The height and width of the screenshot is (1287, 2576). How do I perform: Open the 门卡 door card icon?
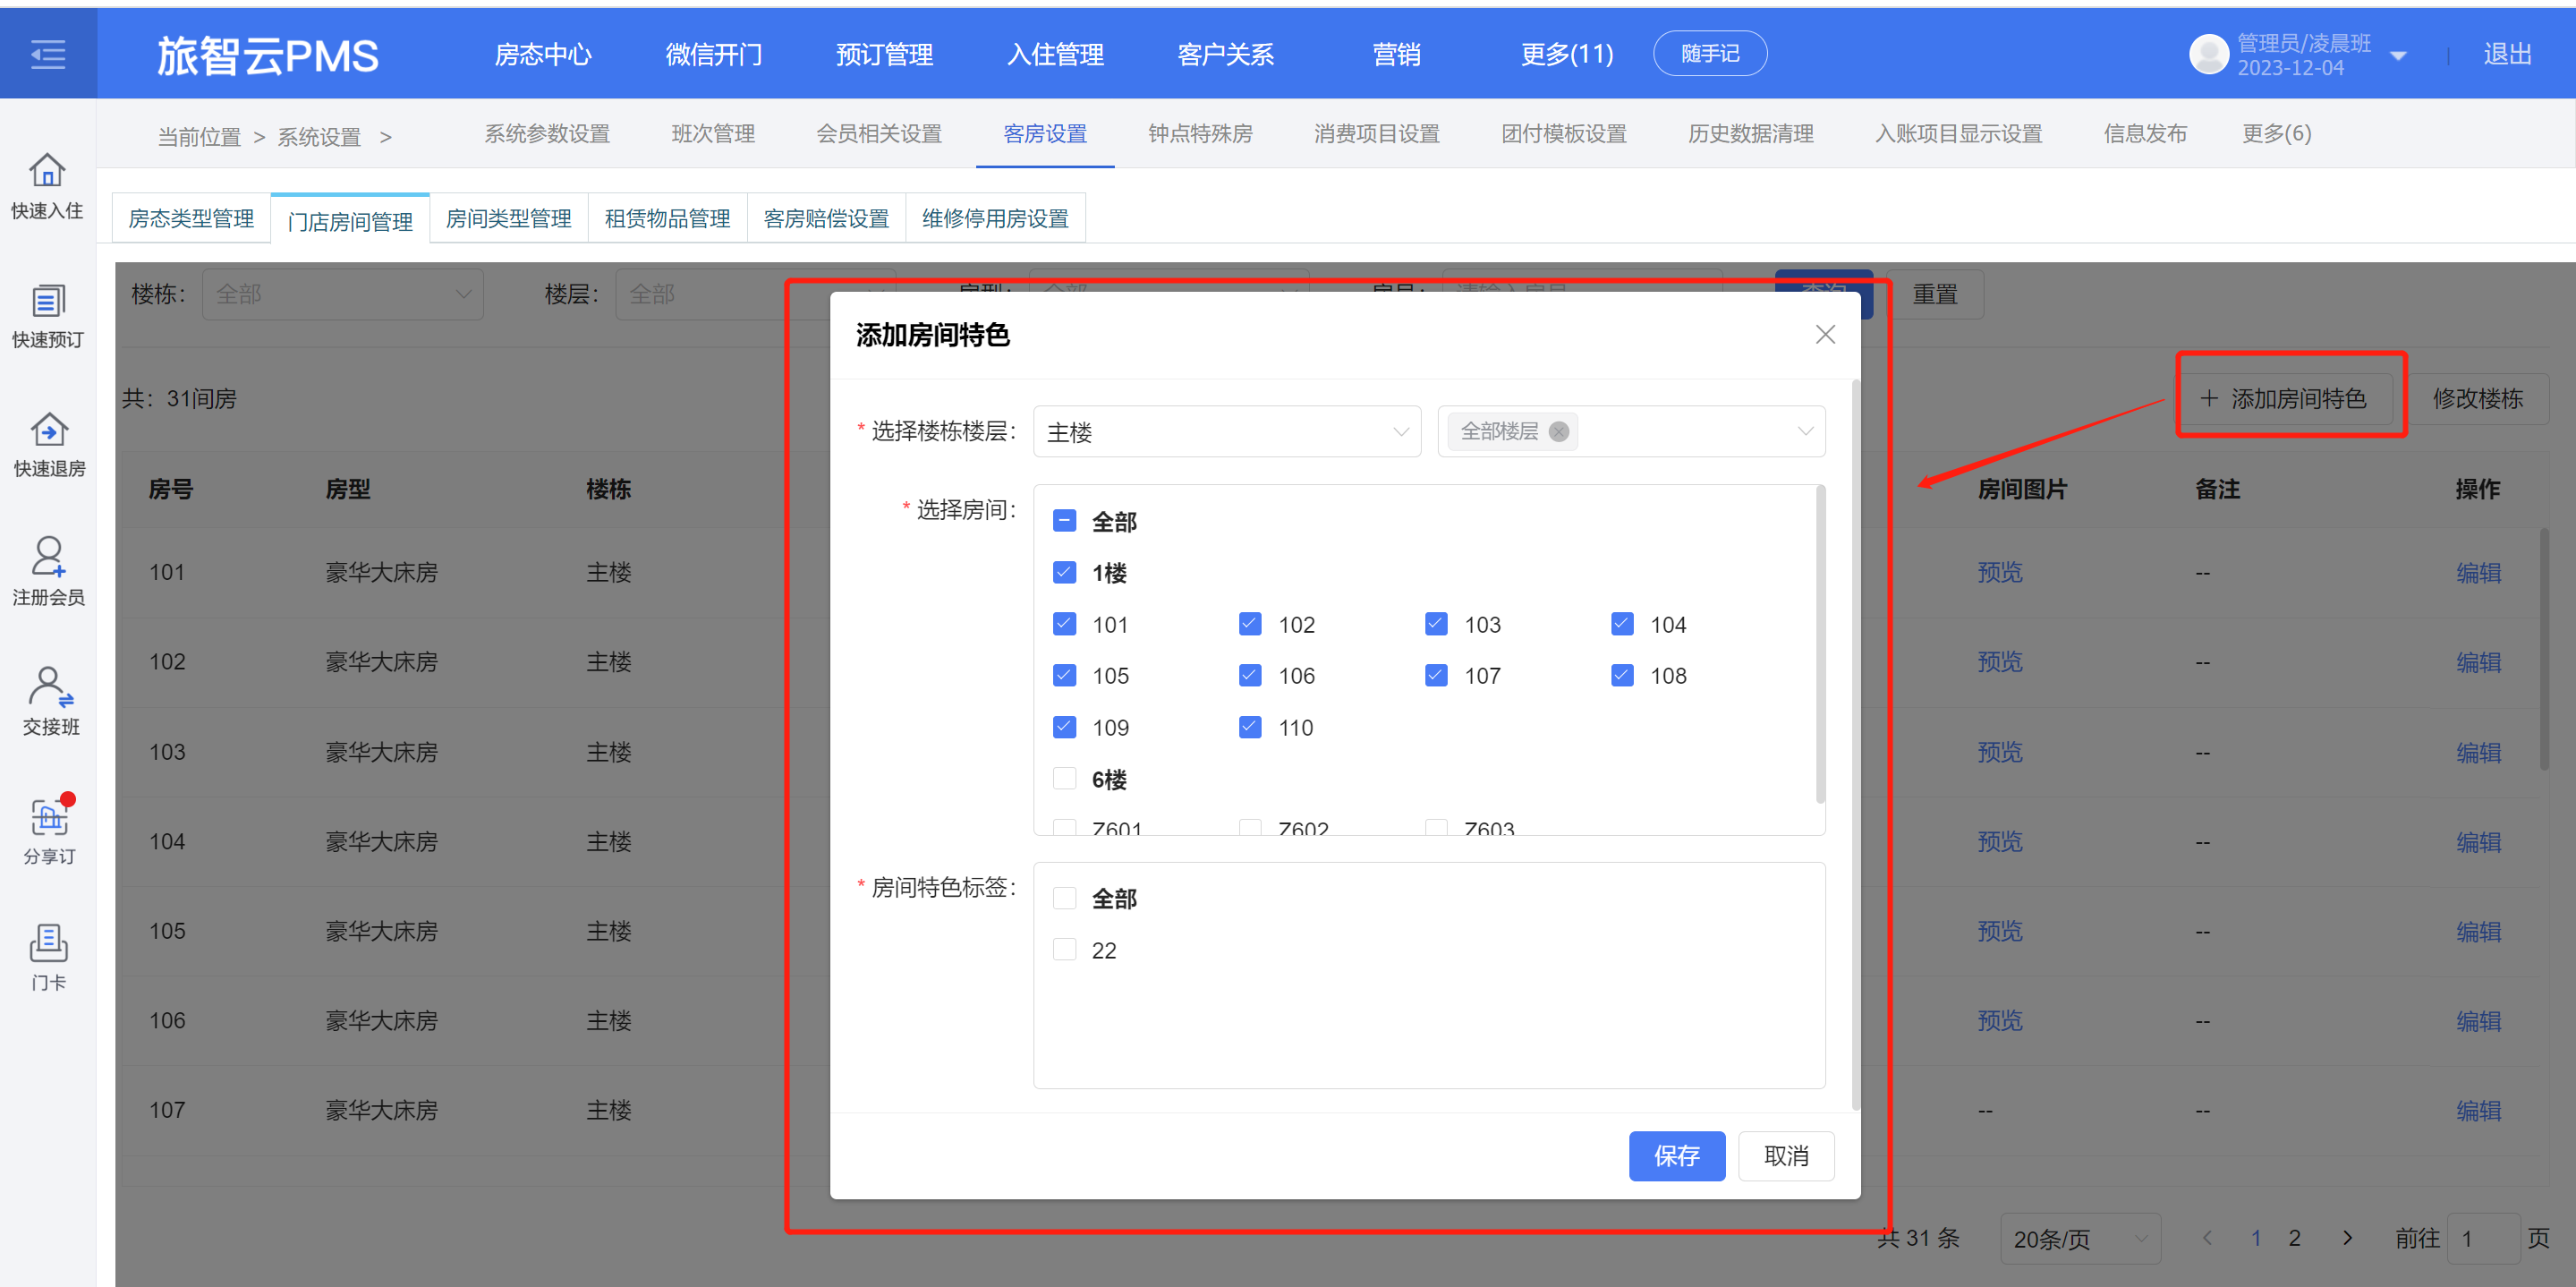click(48, 958)
